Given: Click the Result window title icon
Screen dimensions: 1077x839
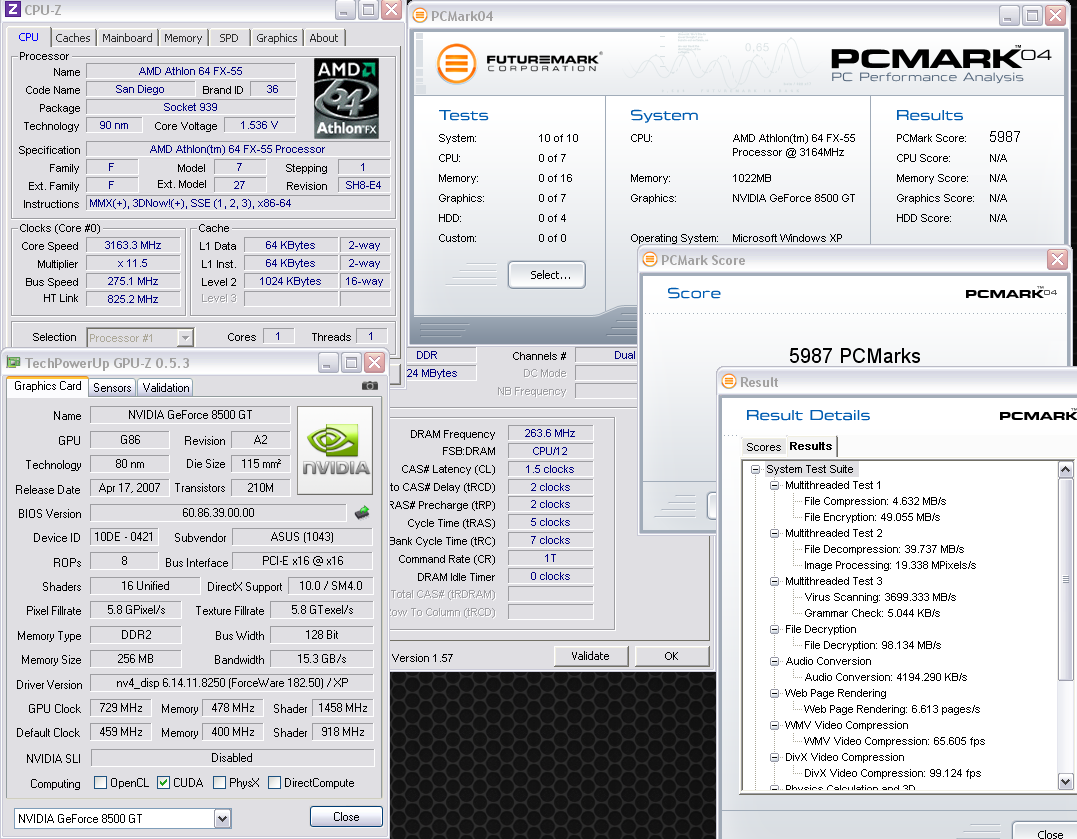Looking at the screenshot, I should tap(729, 381).
